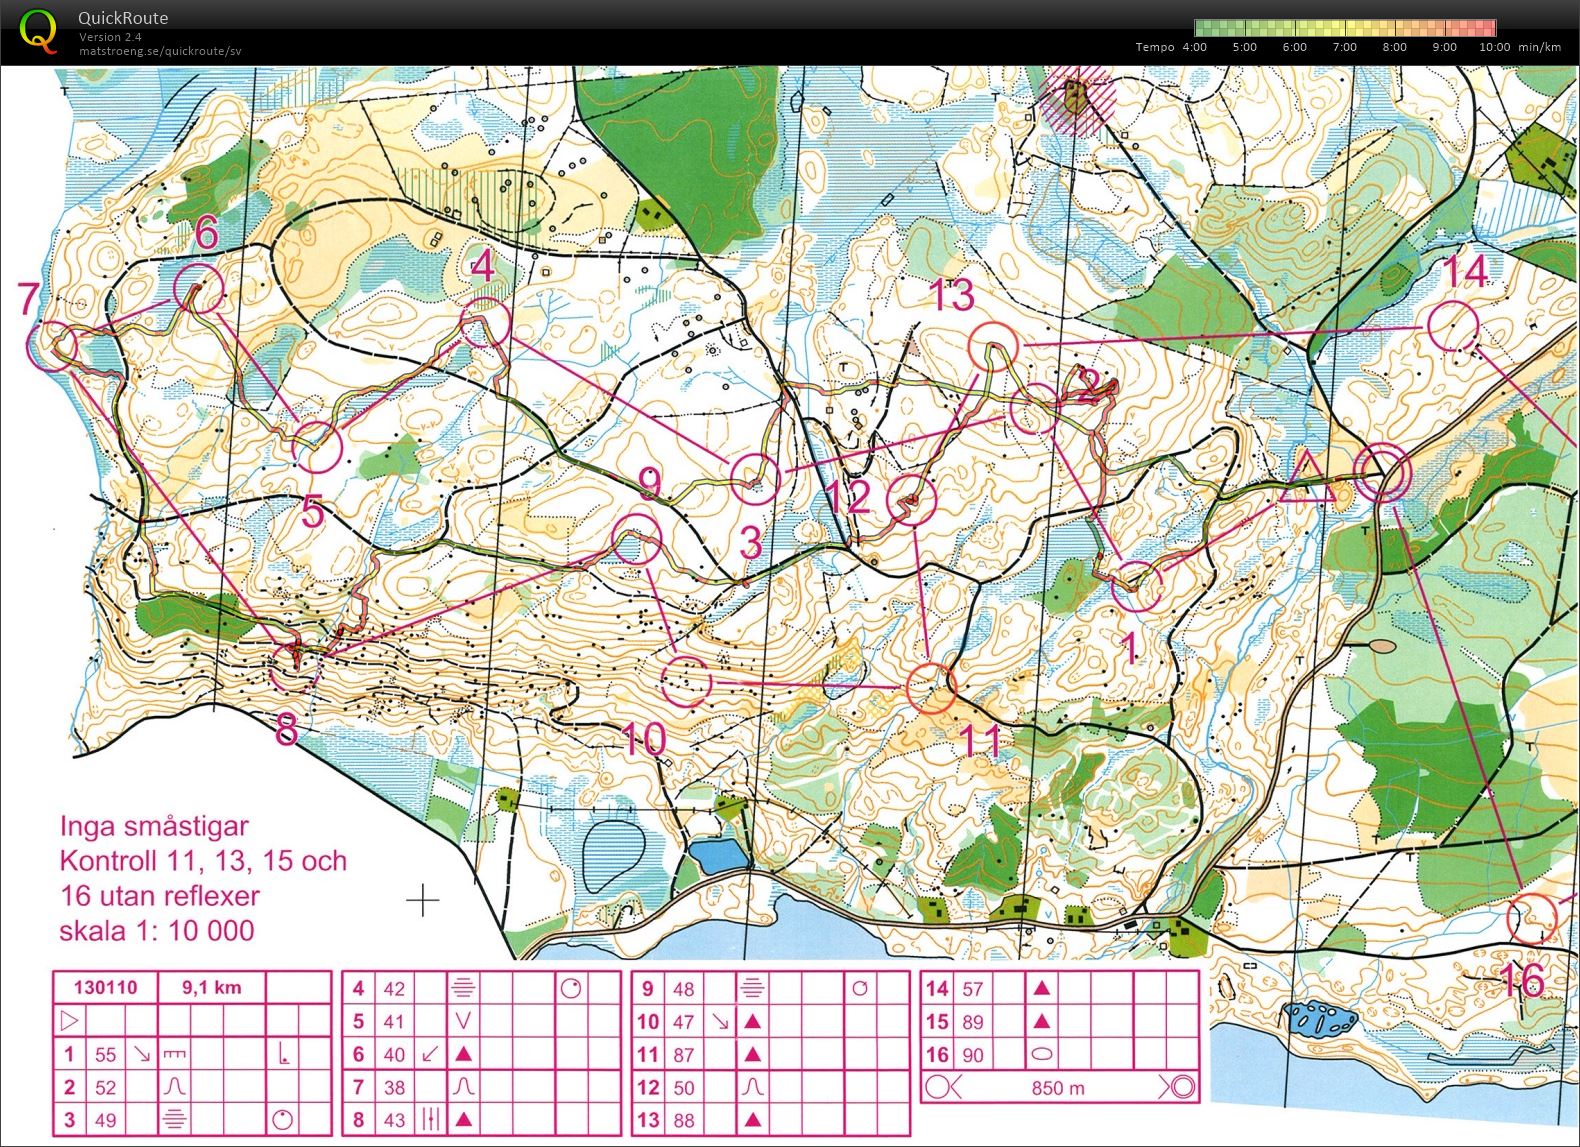1580x1147 pixels.
Task: Click the "9,1 km" course length cell
Action: coord(212,987)
